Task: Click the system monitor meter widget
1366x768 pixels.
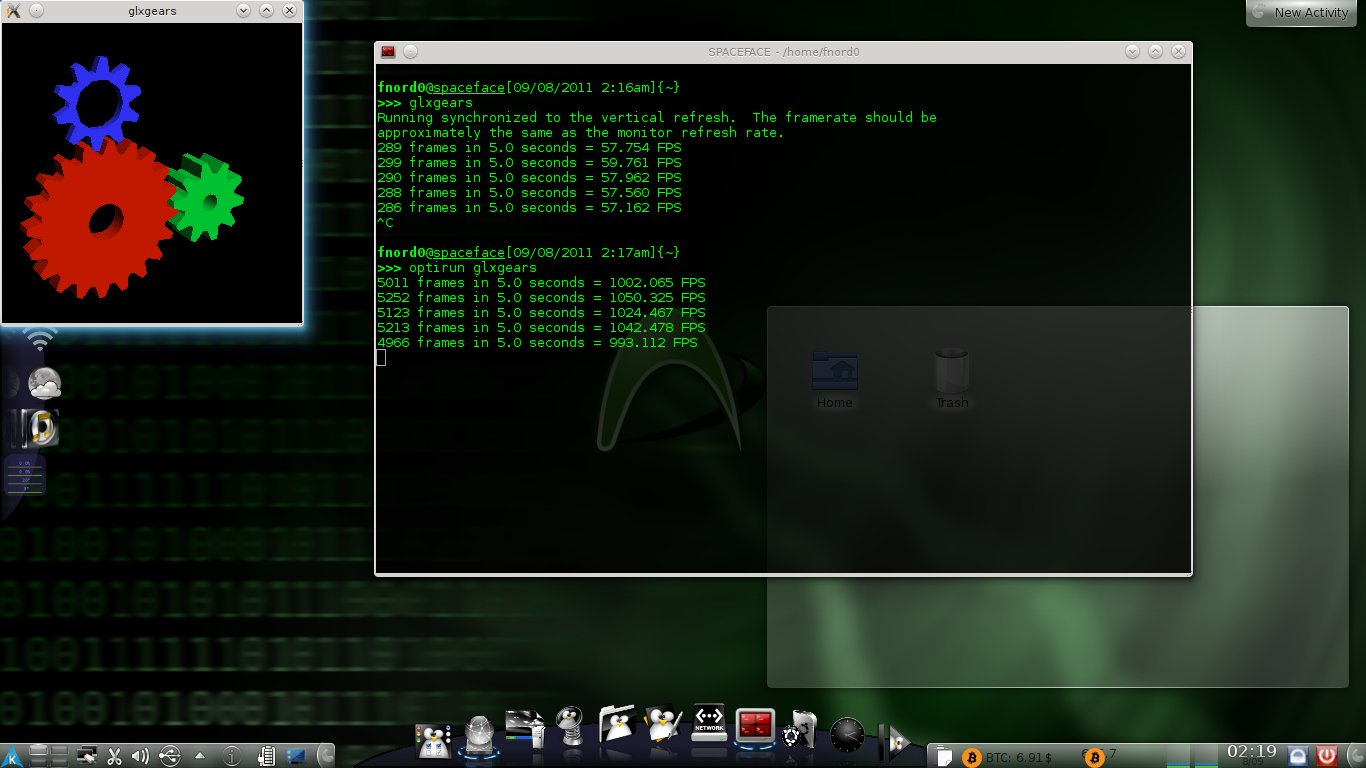Action: click(x=25, y=475)
